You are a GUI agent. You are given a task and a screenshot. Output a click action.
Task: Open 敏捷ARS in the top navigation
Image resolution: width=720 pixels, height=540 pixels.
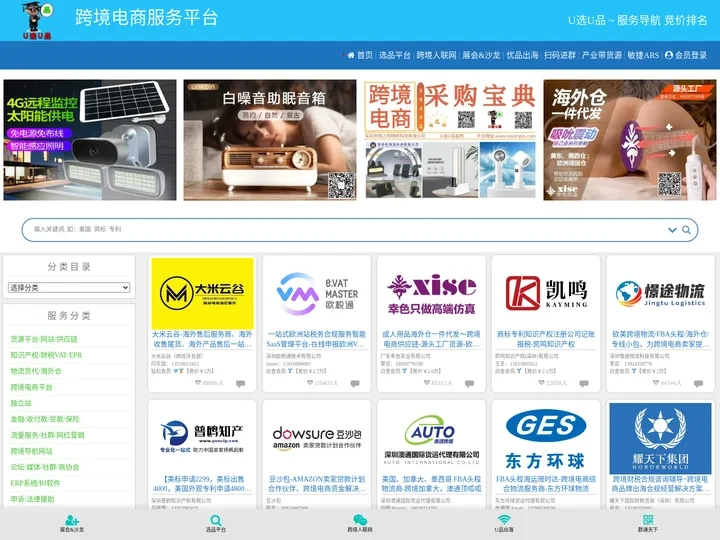point(643,55)
